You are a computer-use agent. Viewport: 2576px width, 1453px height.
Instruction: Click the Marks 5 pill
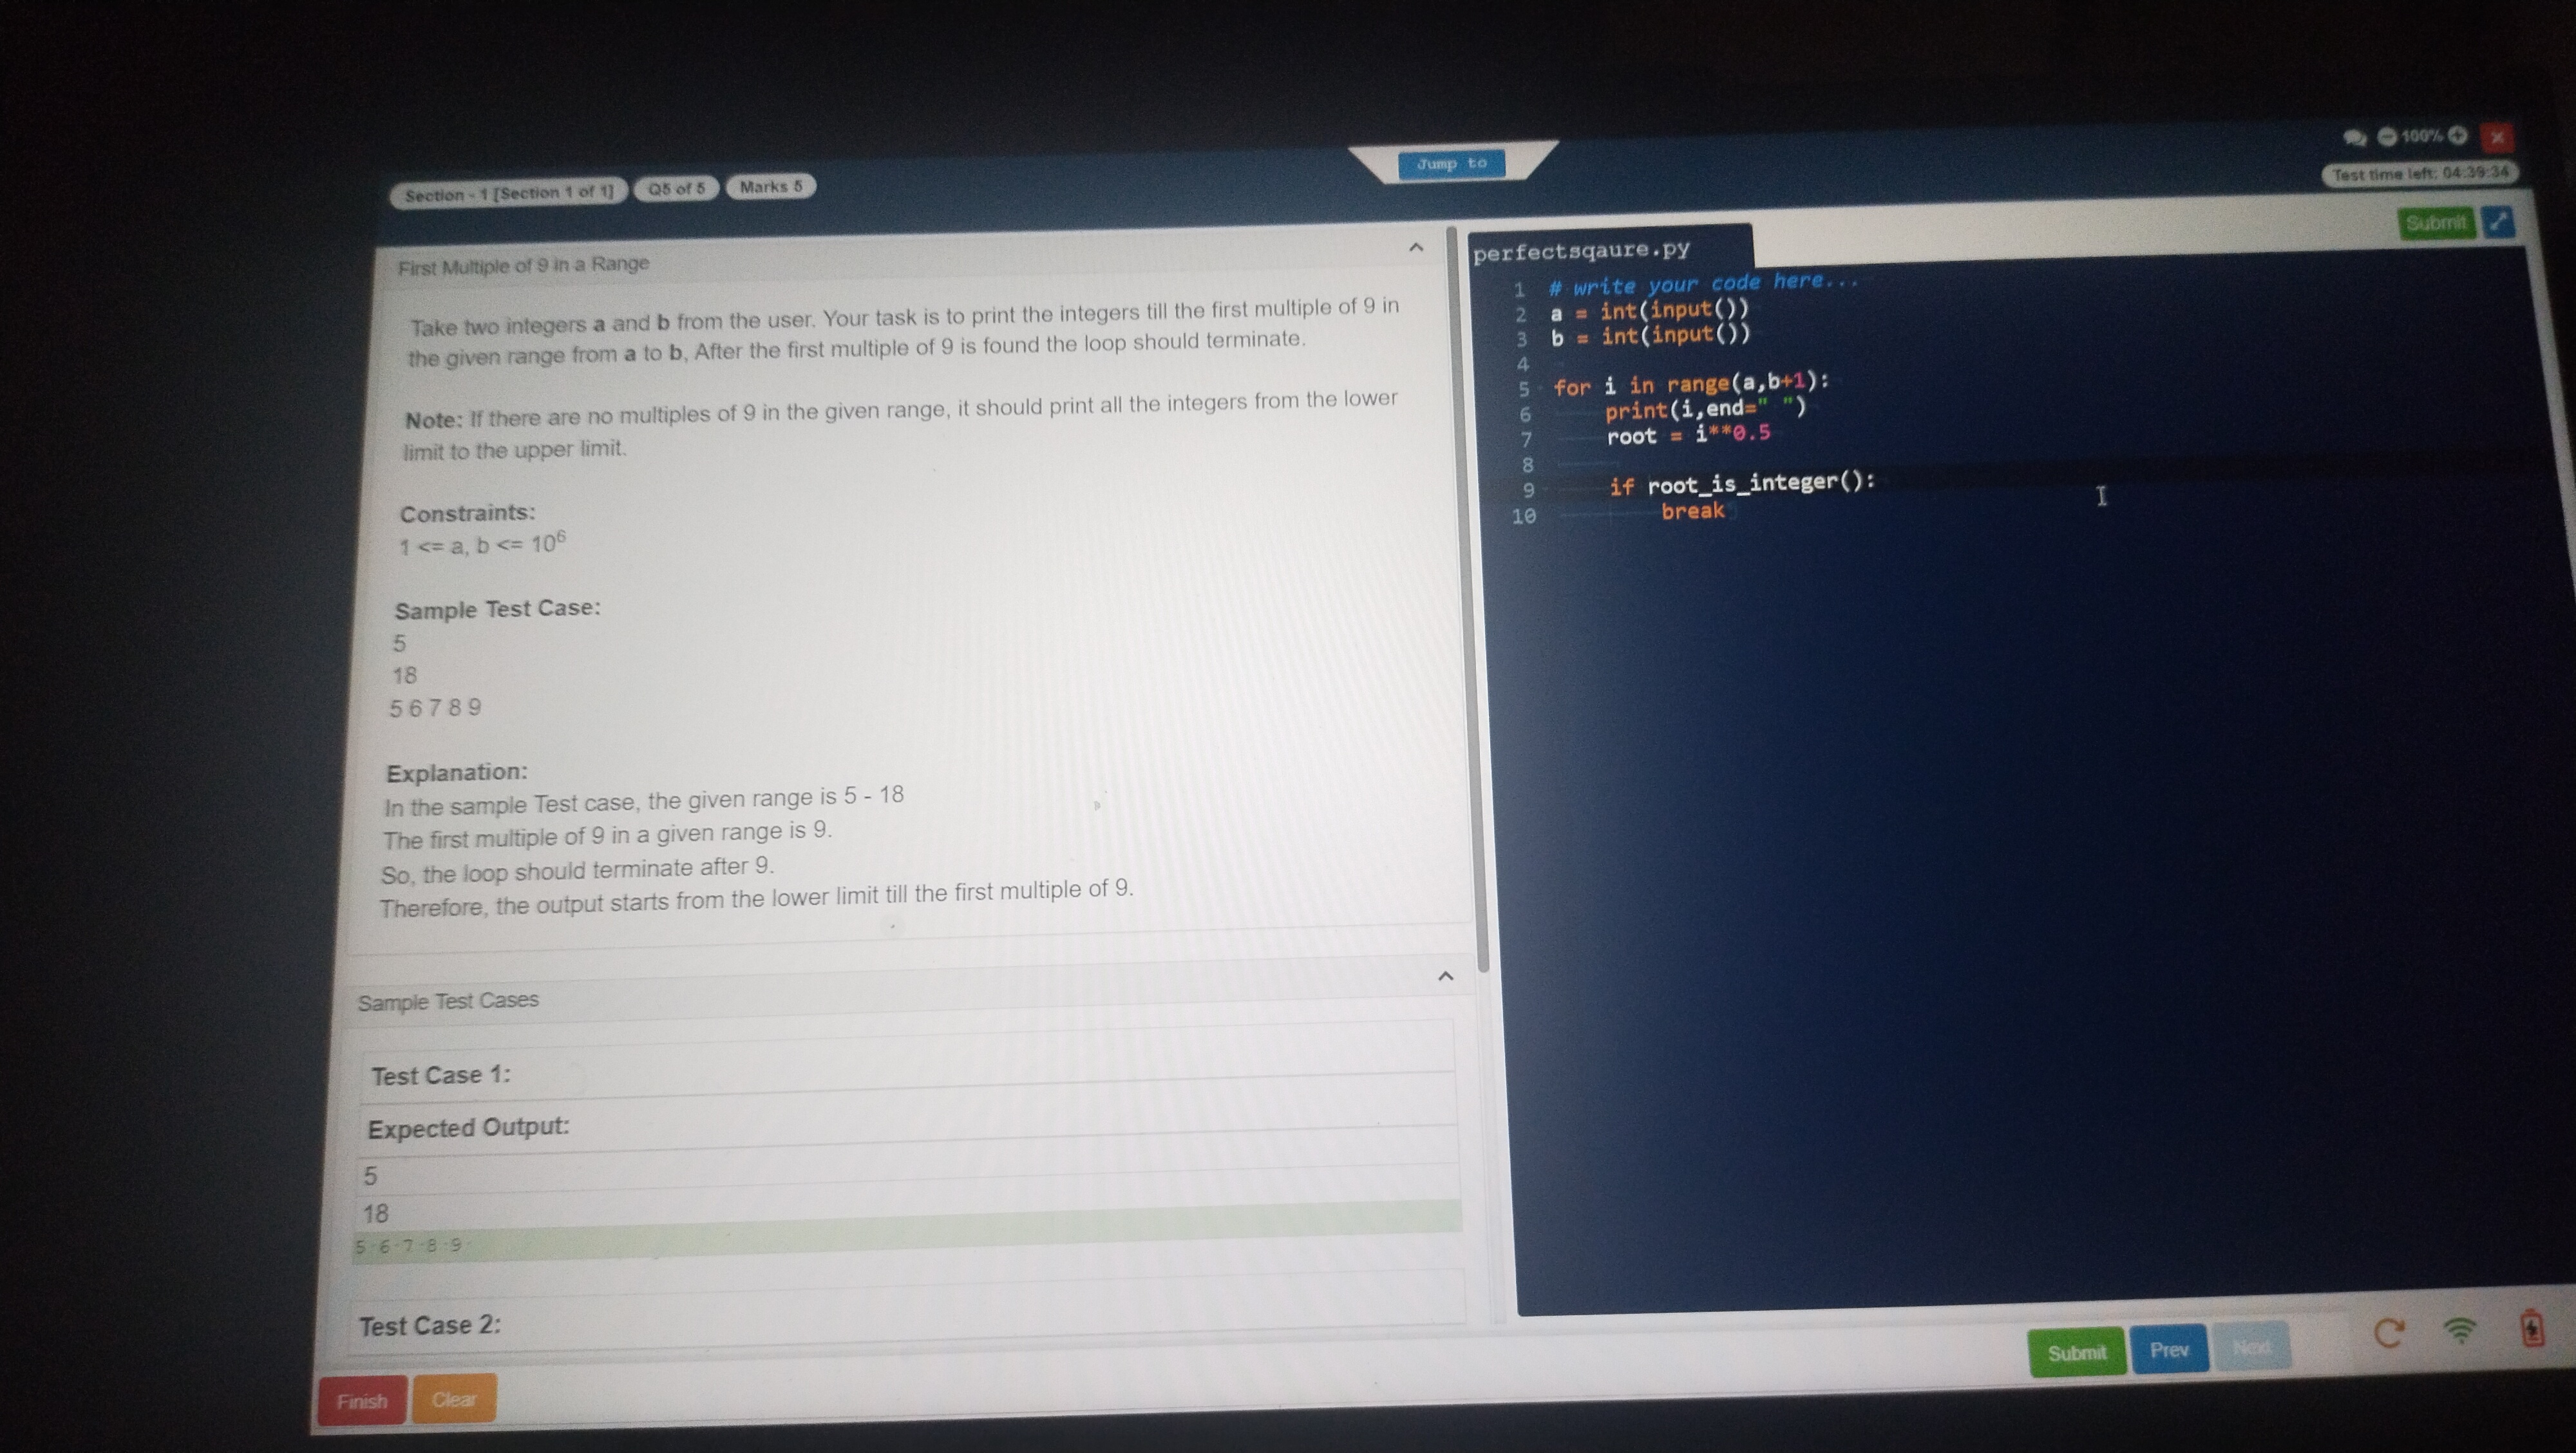(771, 186)
